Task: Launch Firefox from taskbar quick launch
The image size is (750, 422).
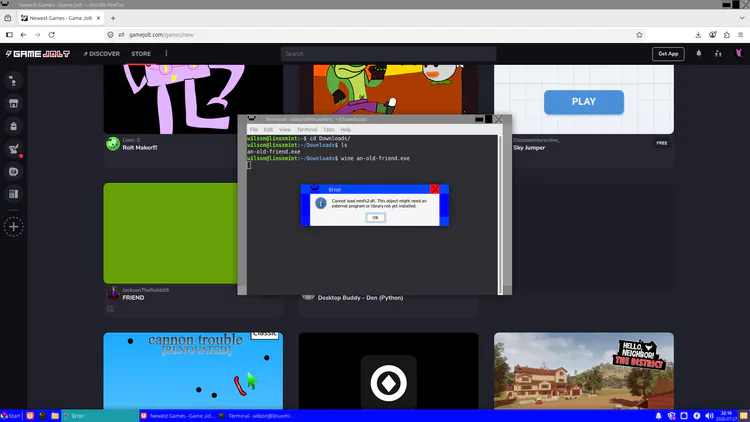Action: (30, 416)
